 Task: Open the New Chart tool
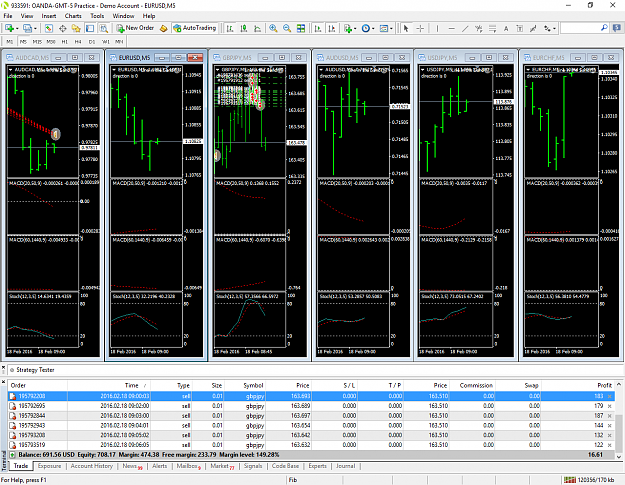9,28
